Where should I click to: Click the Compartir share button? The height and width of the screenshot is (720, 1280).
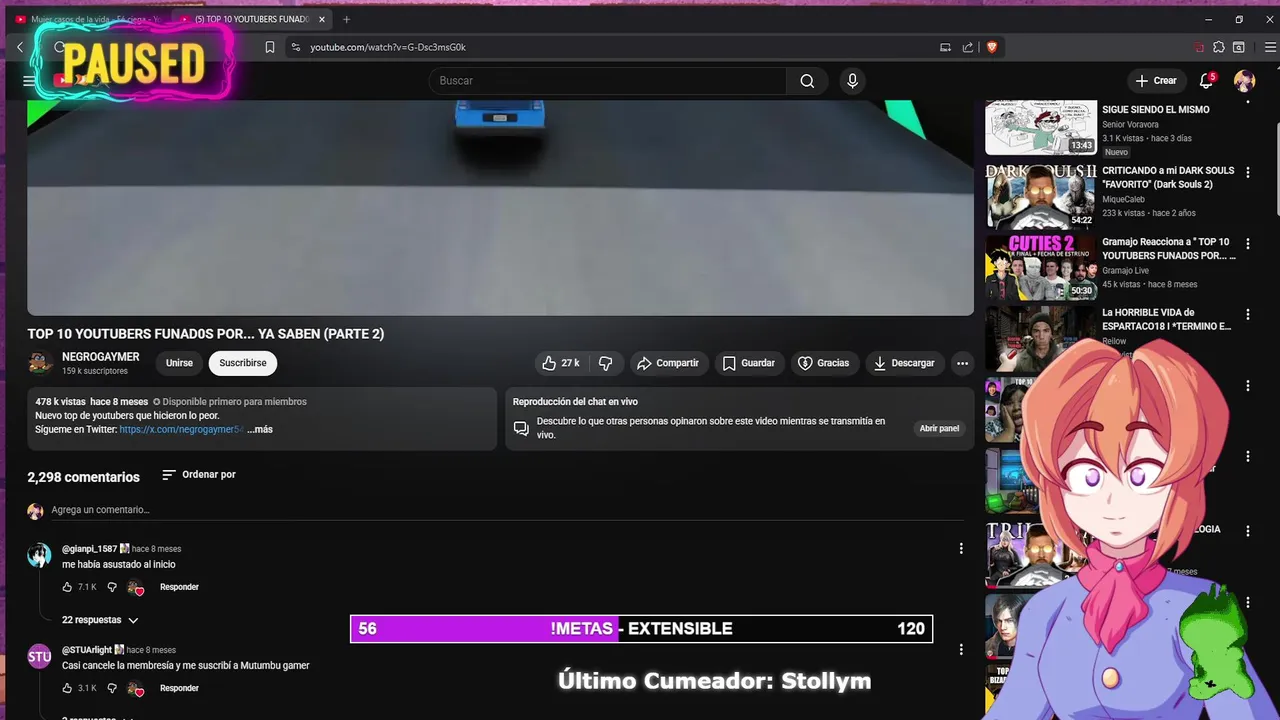point(668,363)
